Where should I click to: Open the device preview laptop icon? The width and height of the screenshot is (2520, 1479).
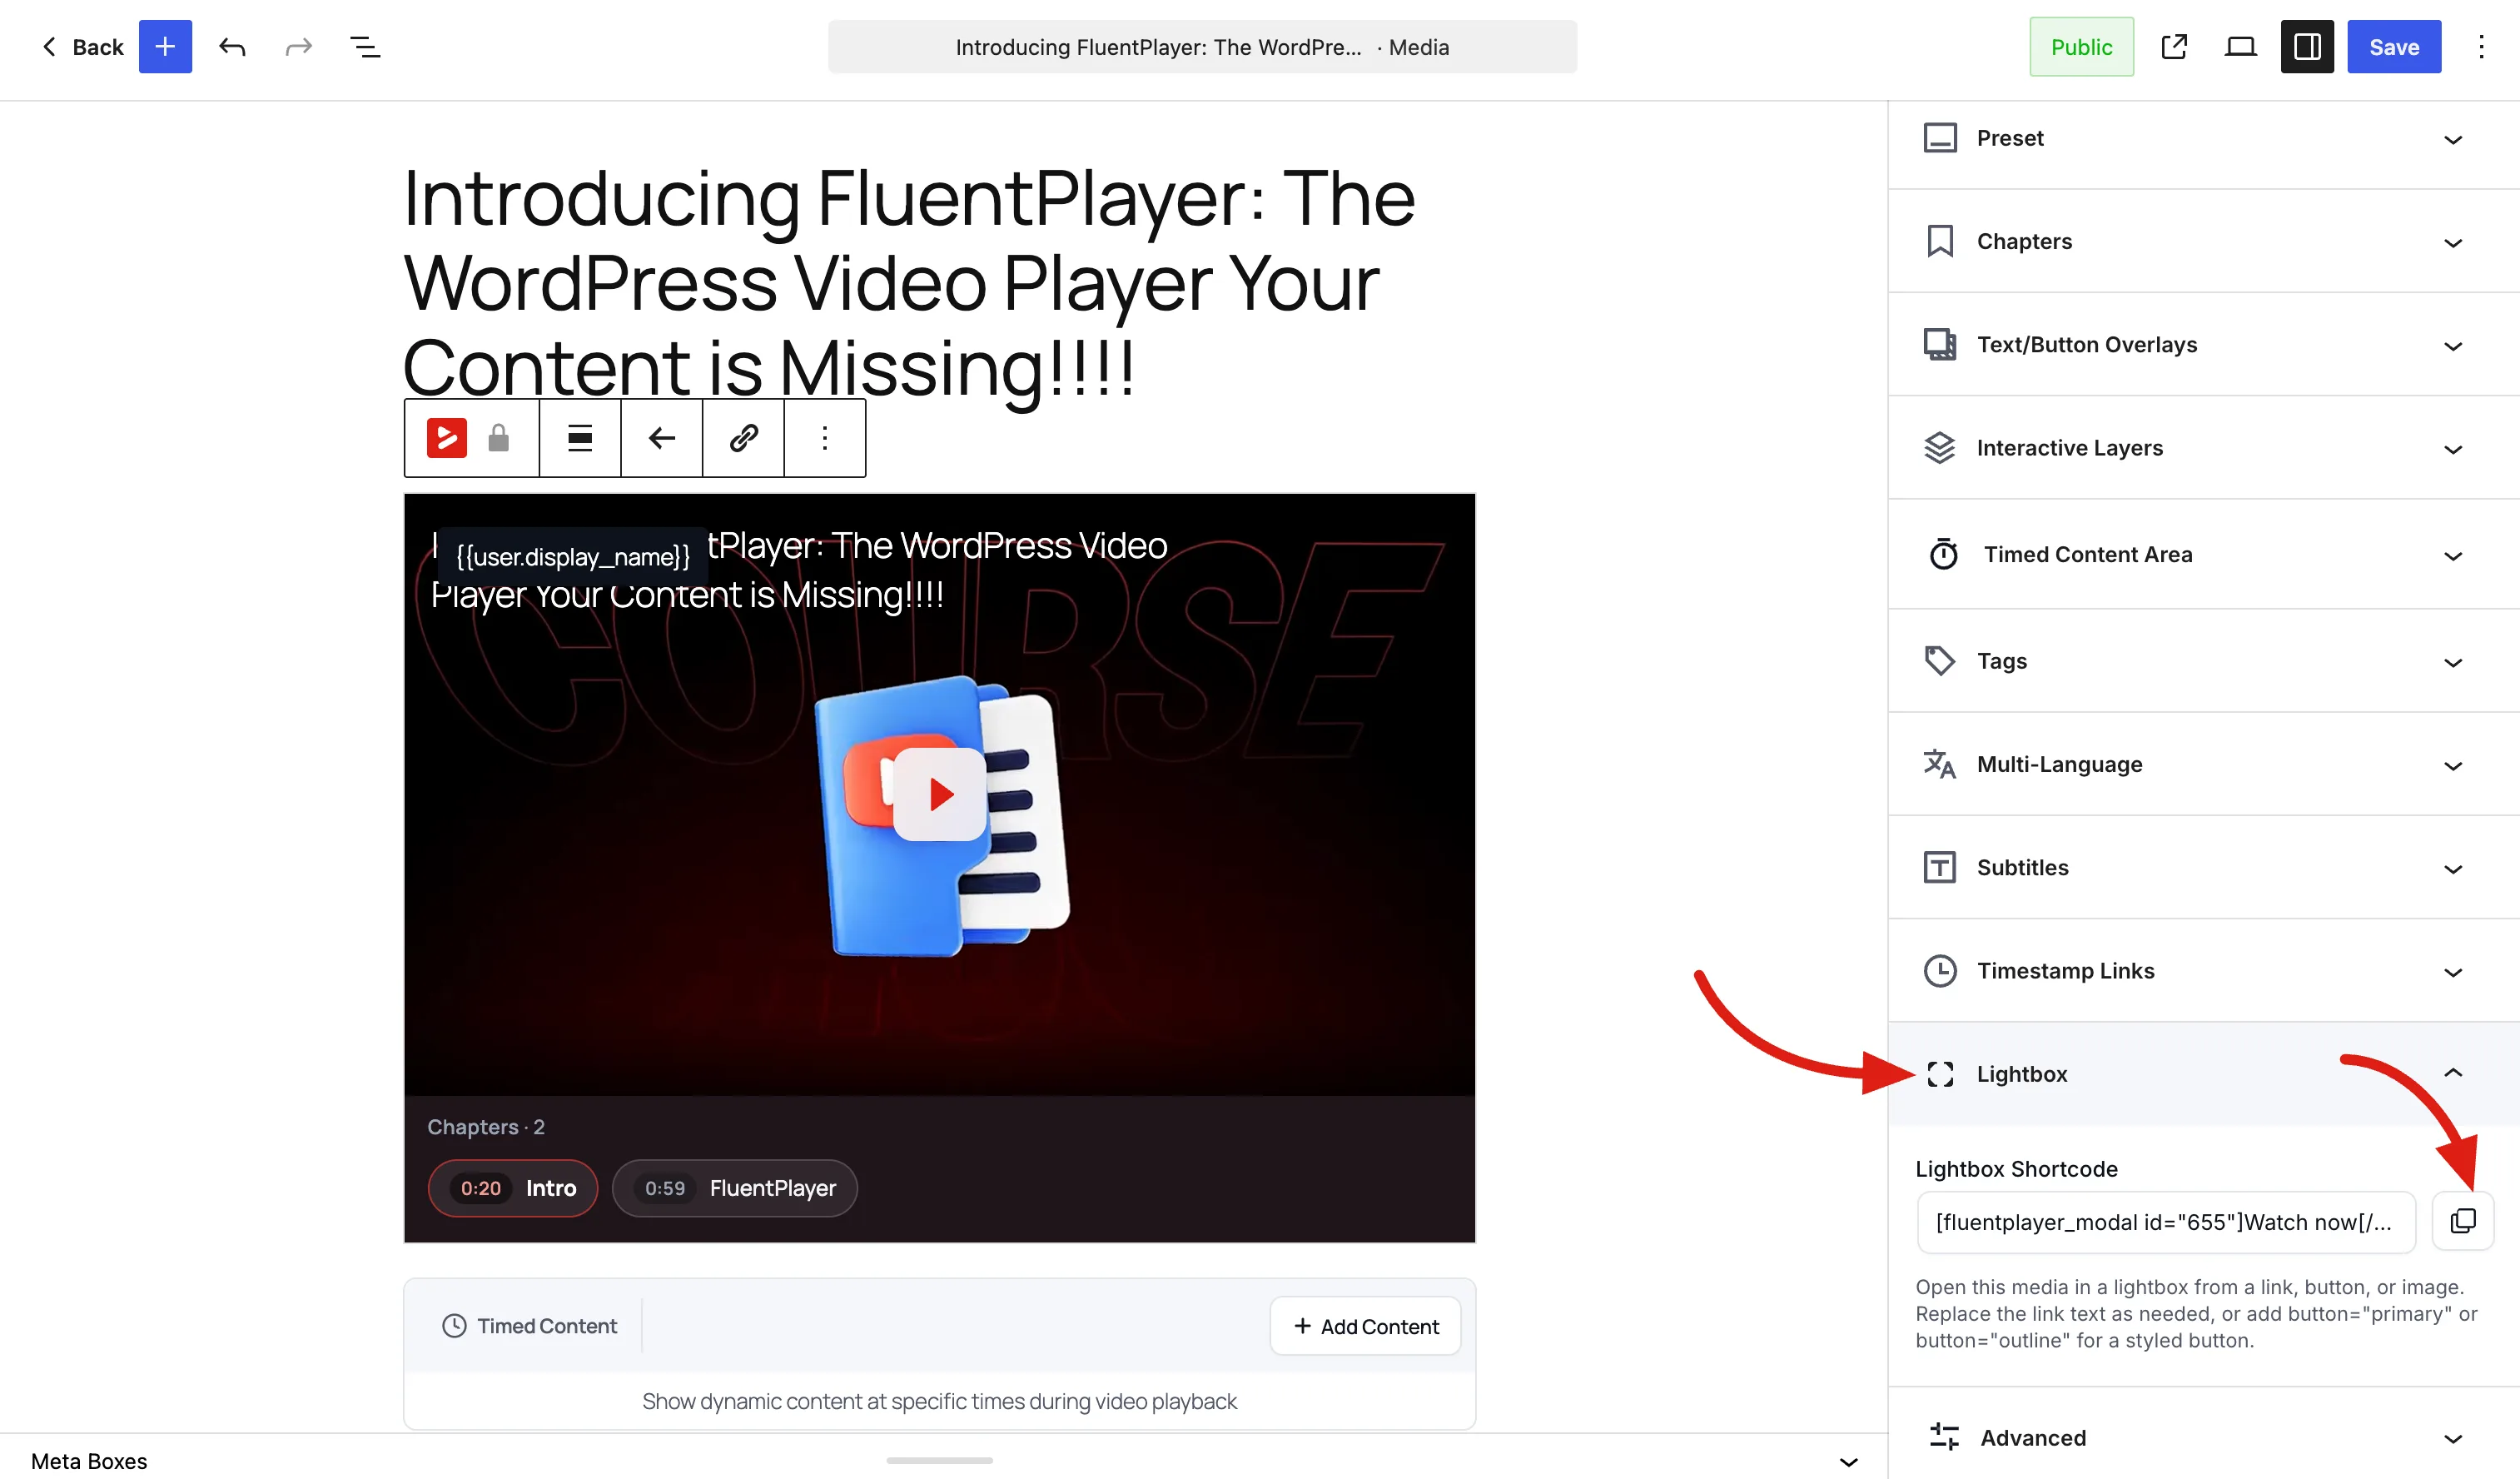pyautogui.click(x=2240, y=47)
